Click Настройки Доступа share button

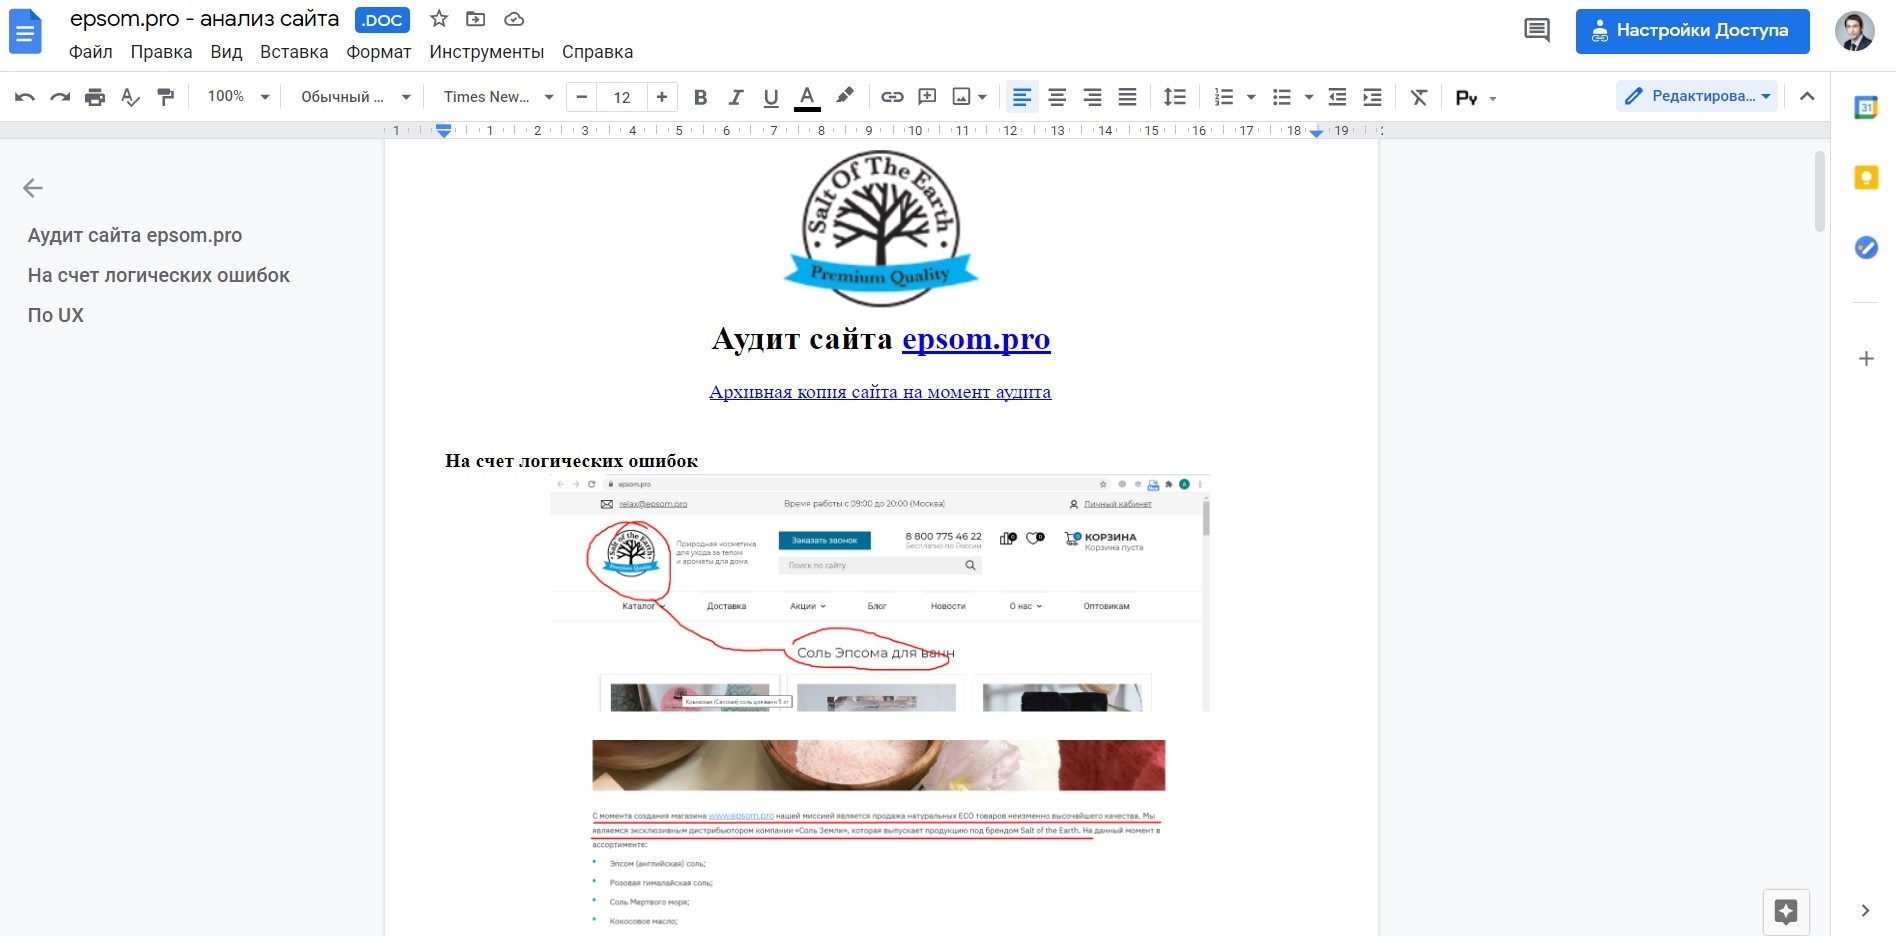[1693, 31]
